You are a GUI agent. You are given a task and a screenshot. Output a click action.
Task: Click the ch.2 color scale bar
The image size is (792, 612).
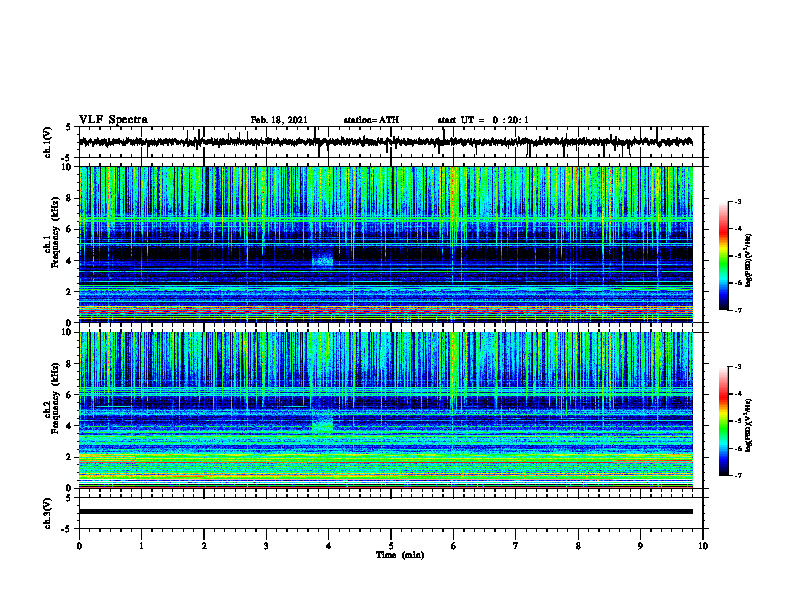click(x=724, y=421)
